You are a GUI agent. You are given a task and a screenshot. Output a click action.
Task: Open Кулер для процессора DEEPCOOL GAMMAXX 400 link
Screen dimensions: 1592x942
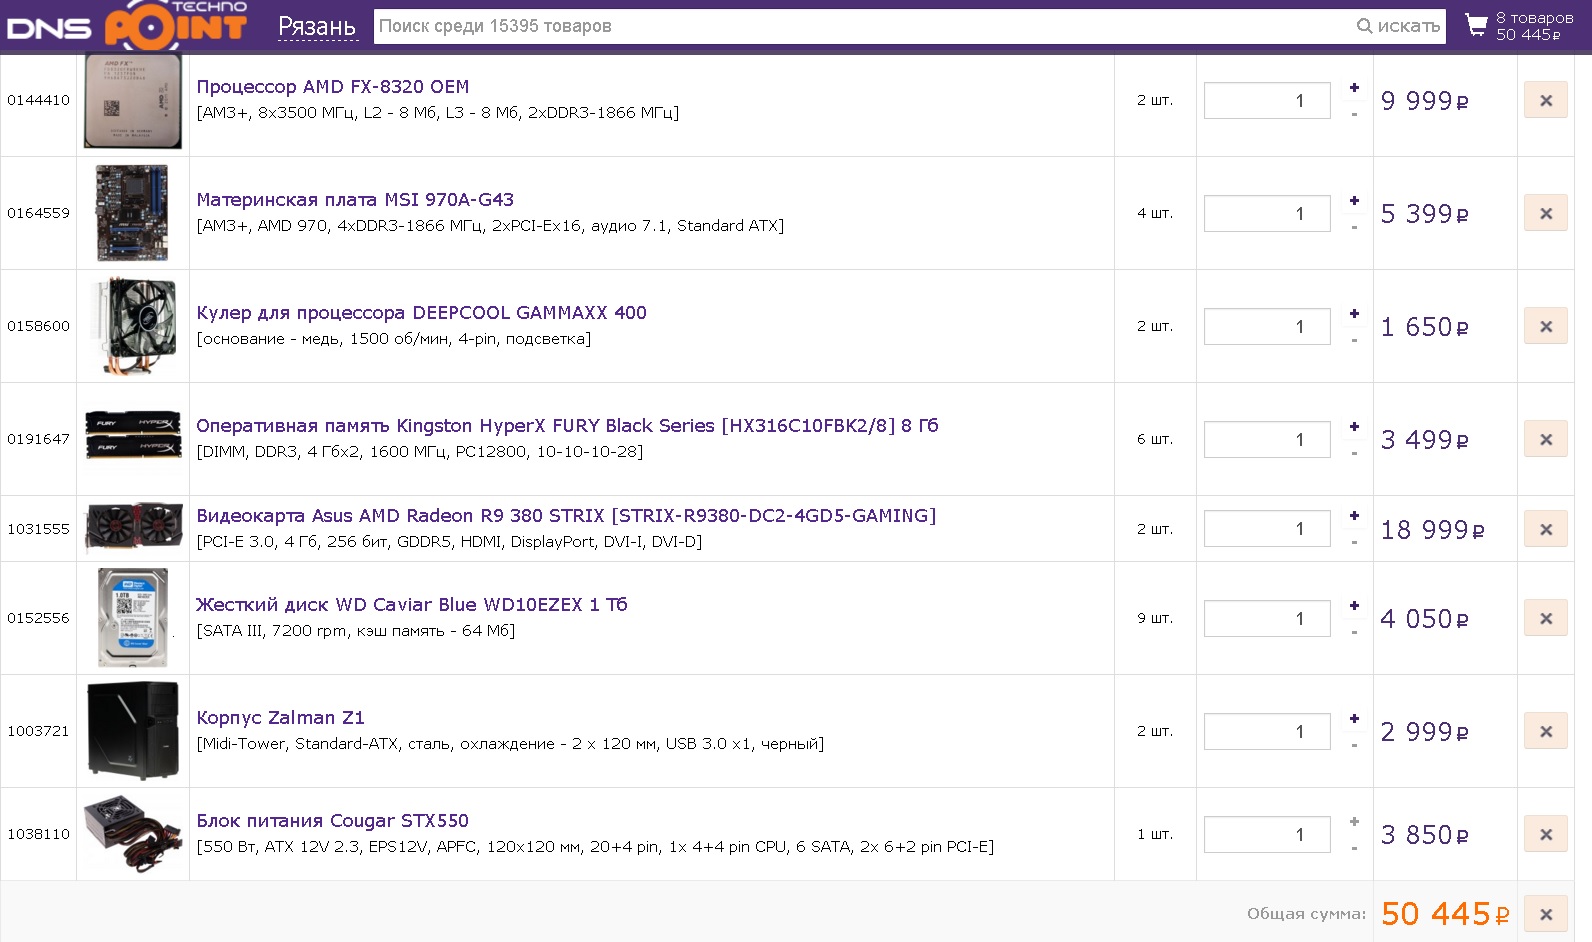(x=421, y=313)
